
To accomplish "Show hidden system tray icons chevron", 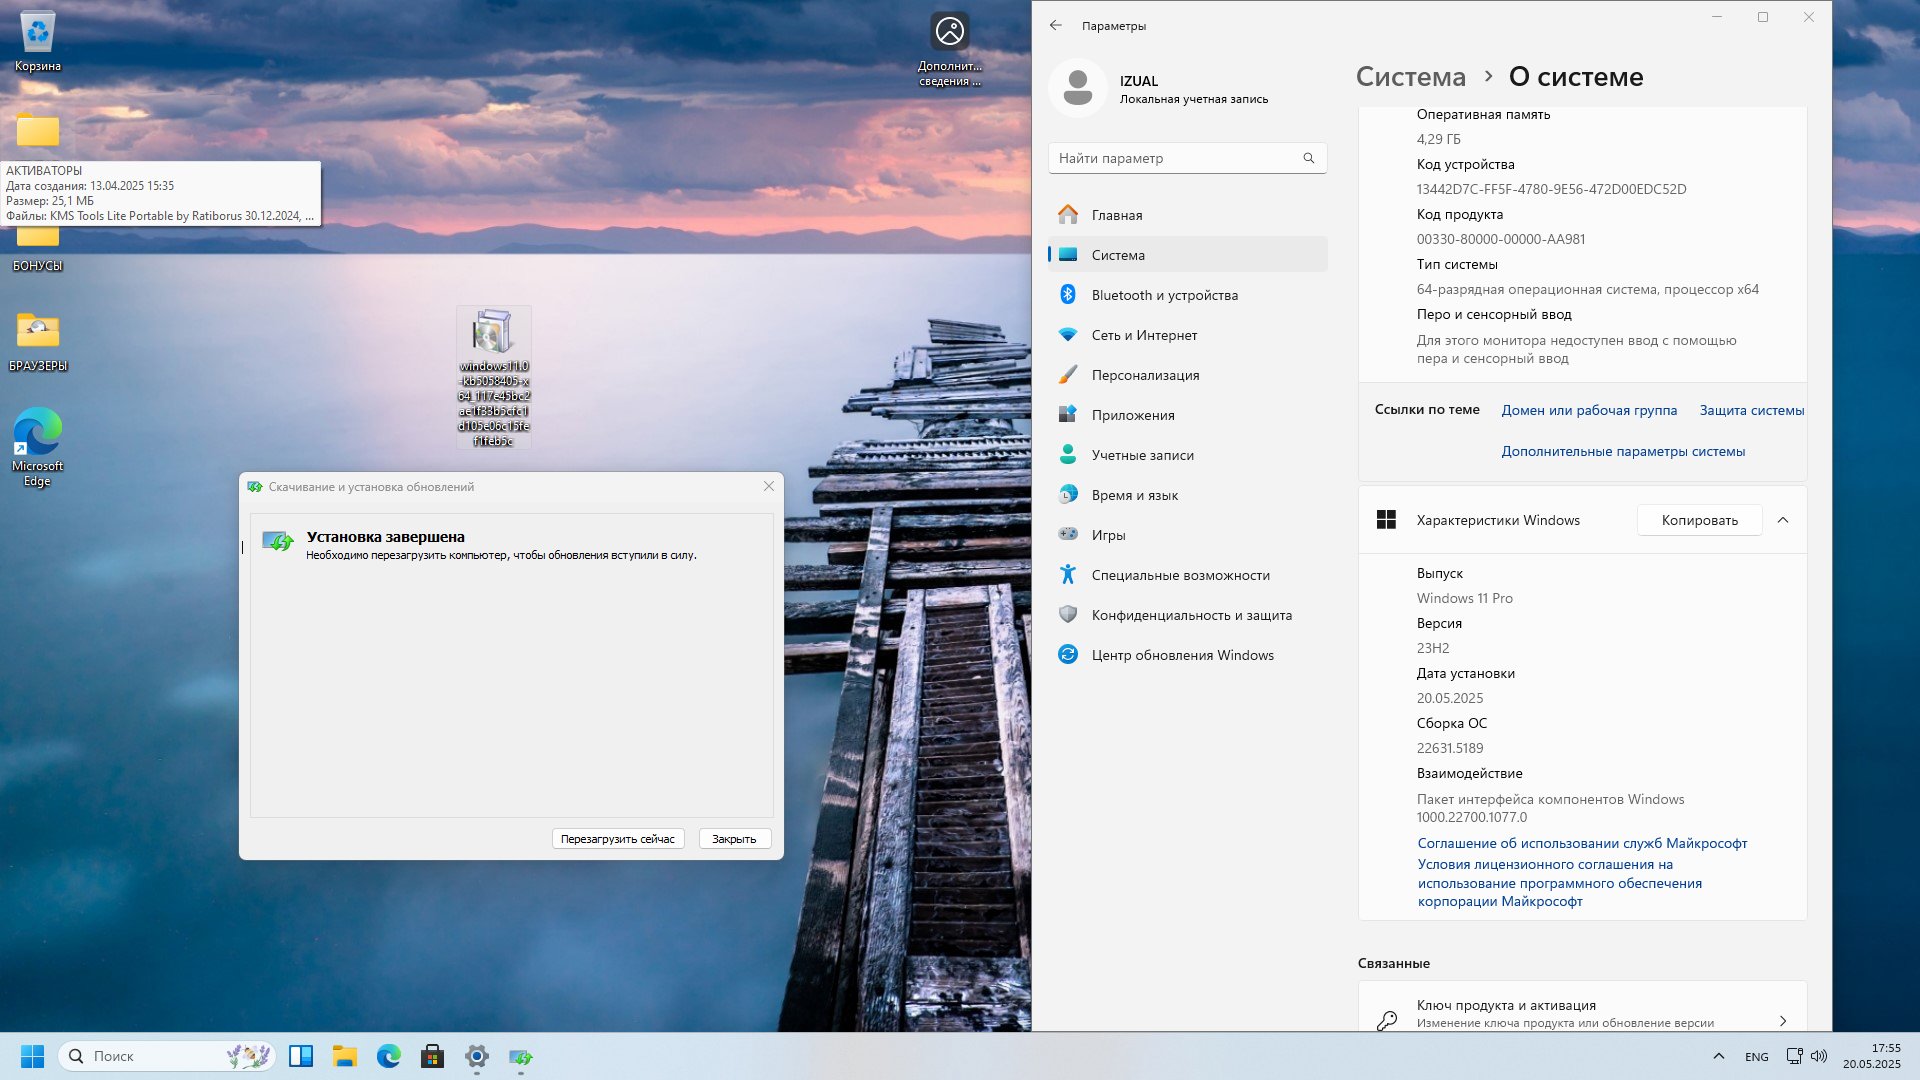I will point(1718,1056).
